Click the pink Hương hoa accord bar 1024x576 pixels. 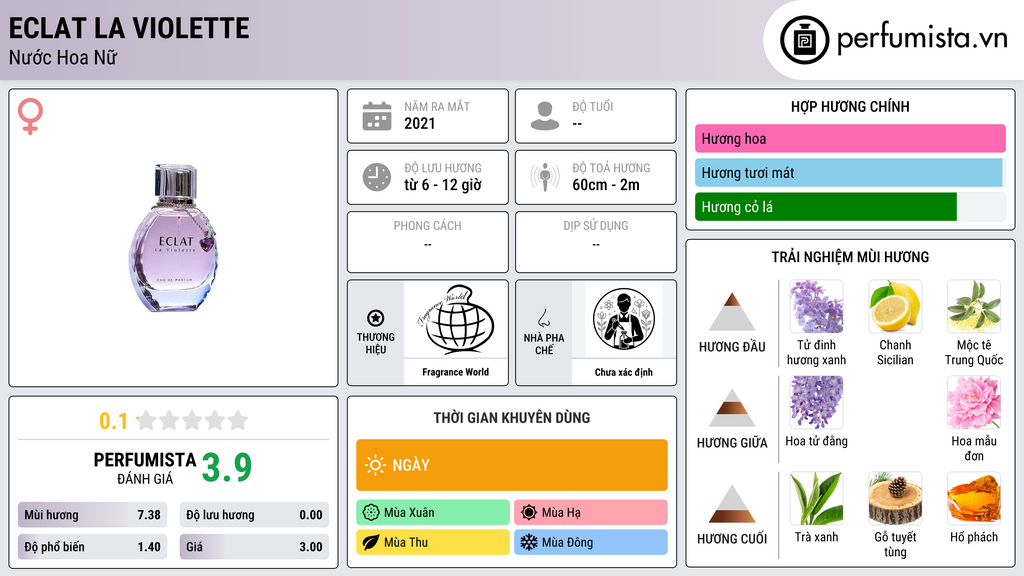click(x=850, y=138)
